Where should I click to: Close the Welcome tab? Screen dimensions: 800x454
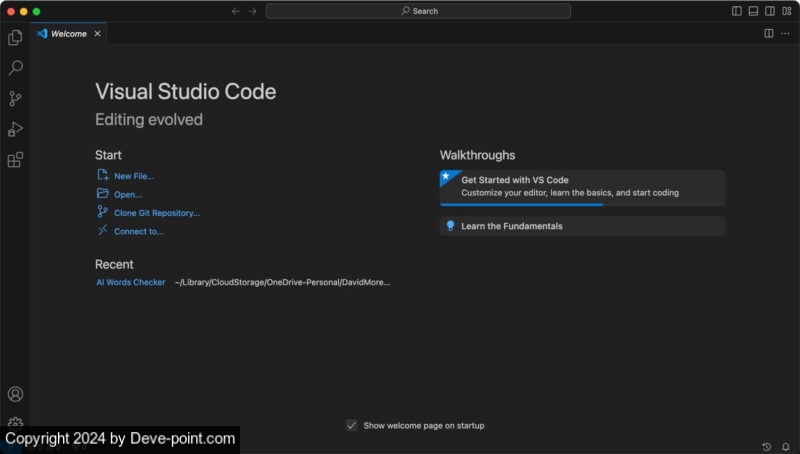click(97, 33)
